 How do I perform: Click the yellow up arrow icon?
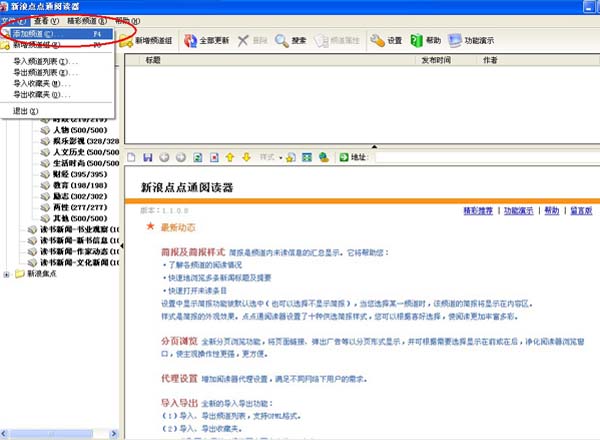(x=230, y=157)
